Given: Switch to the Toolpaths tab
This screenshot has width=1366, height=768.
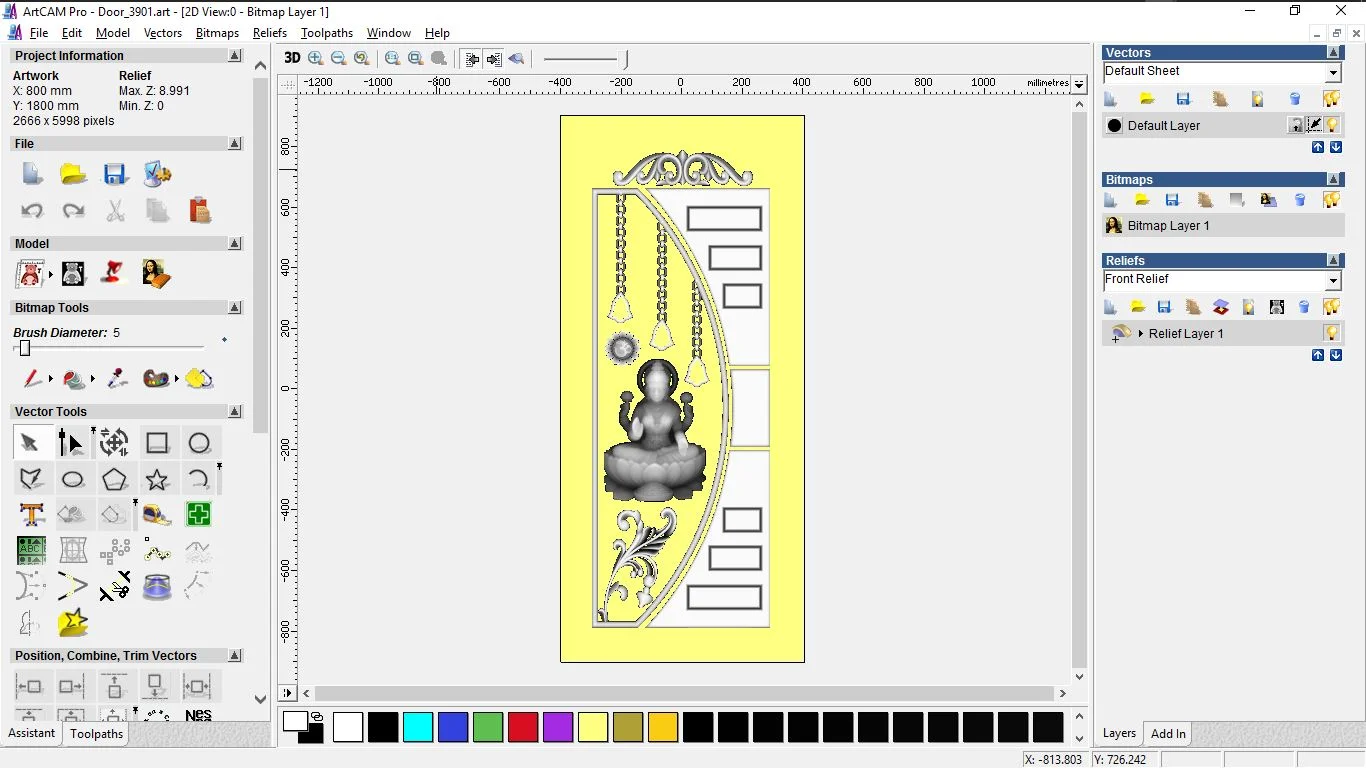Looking at the screenshot, I should pyautogui.click(x=96, y=734).
